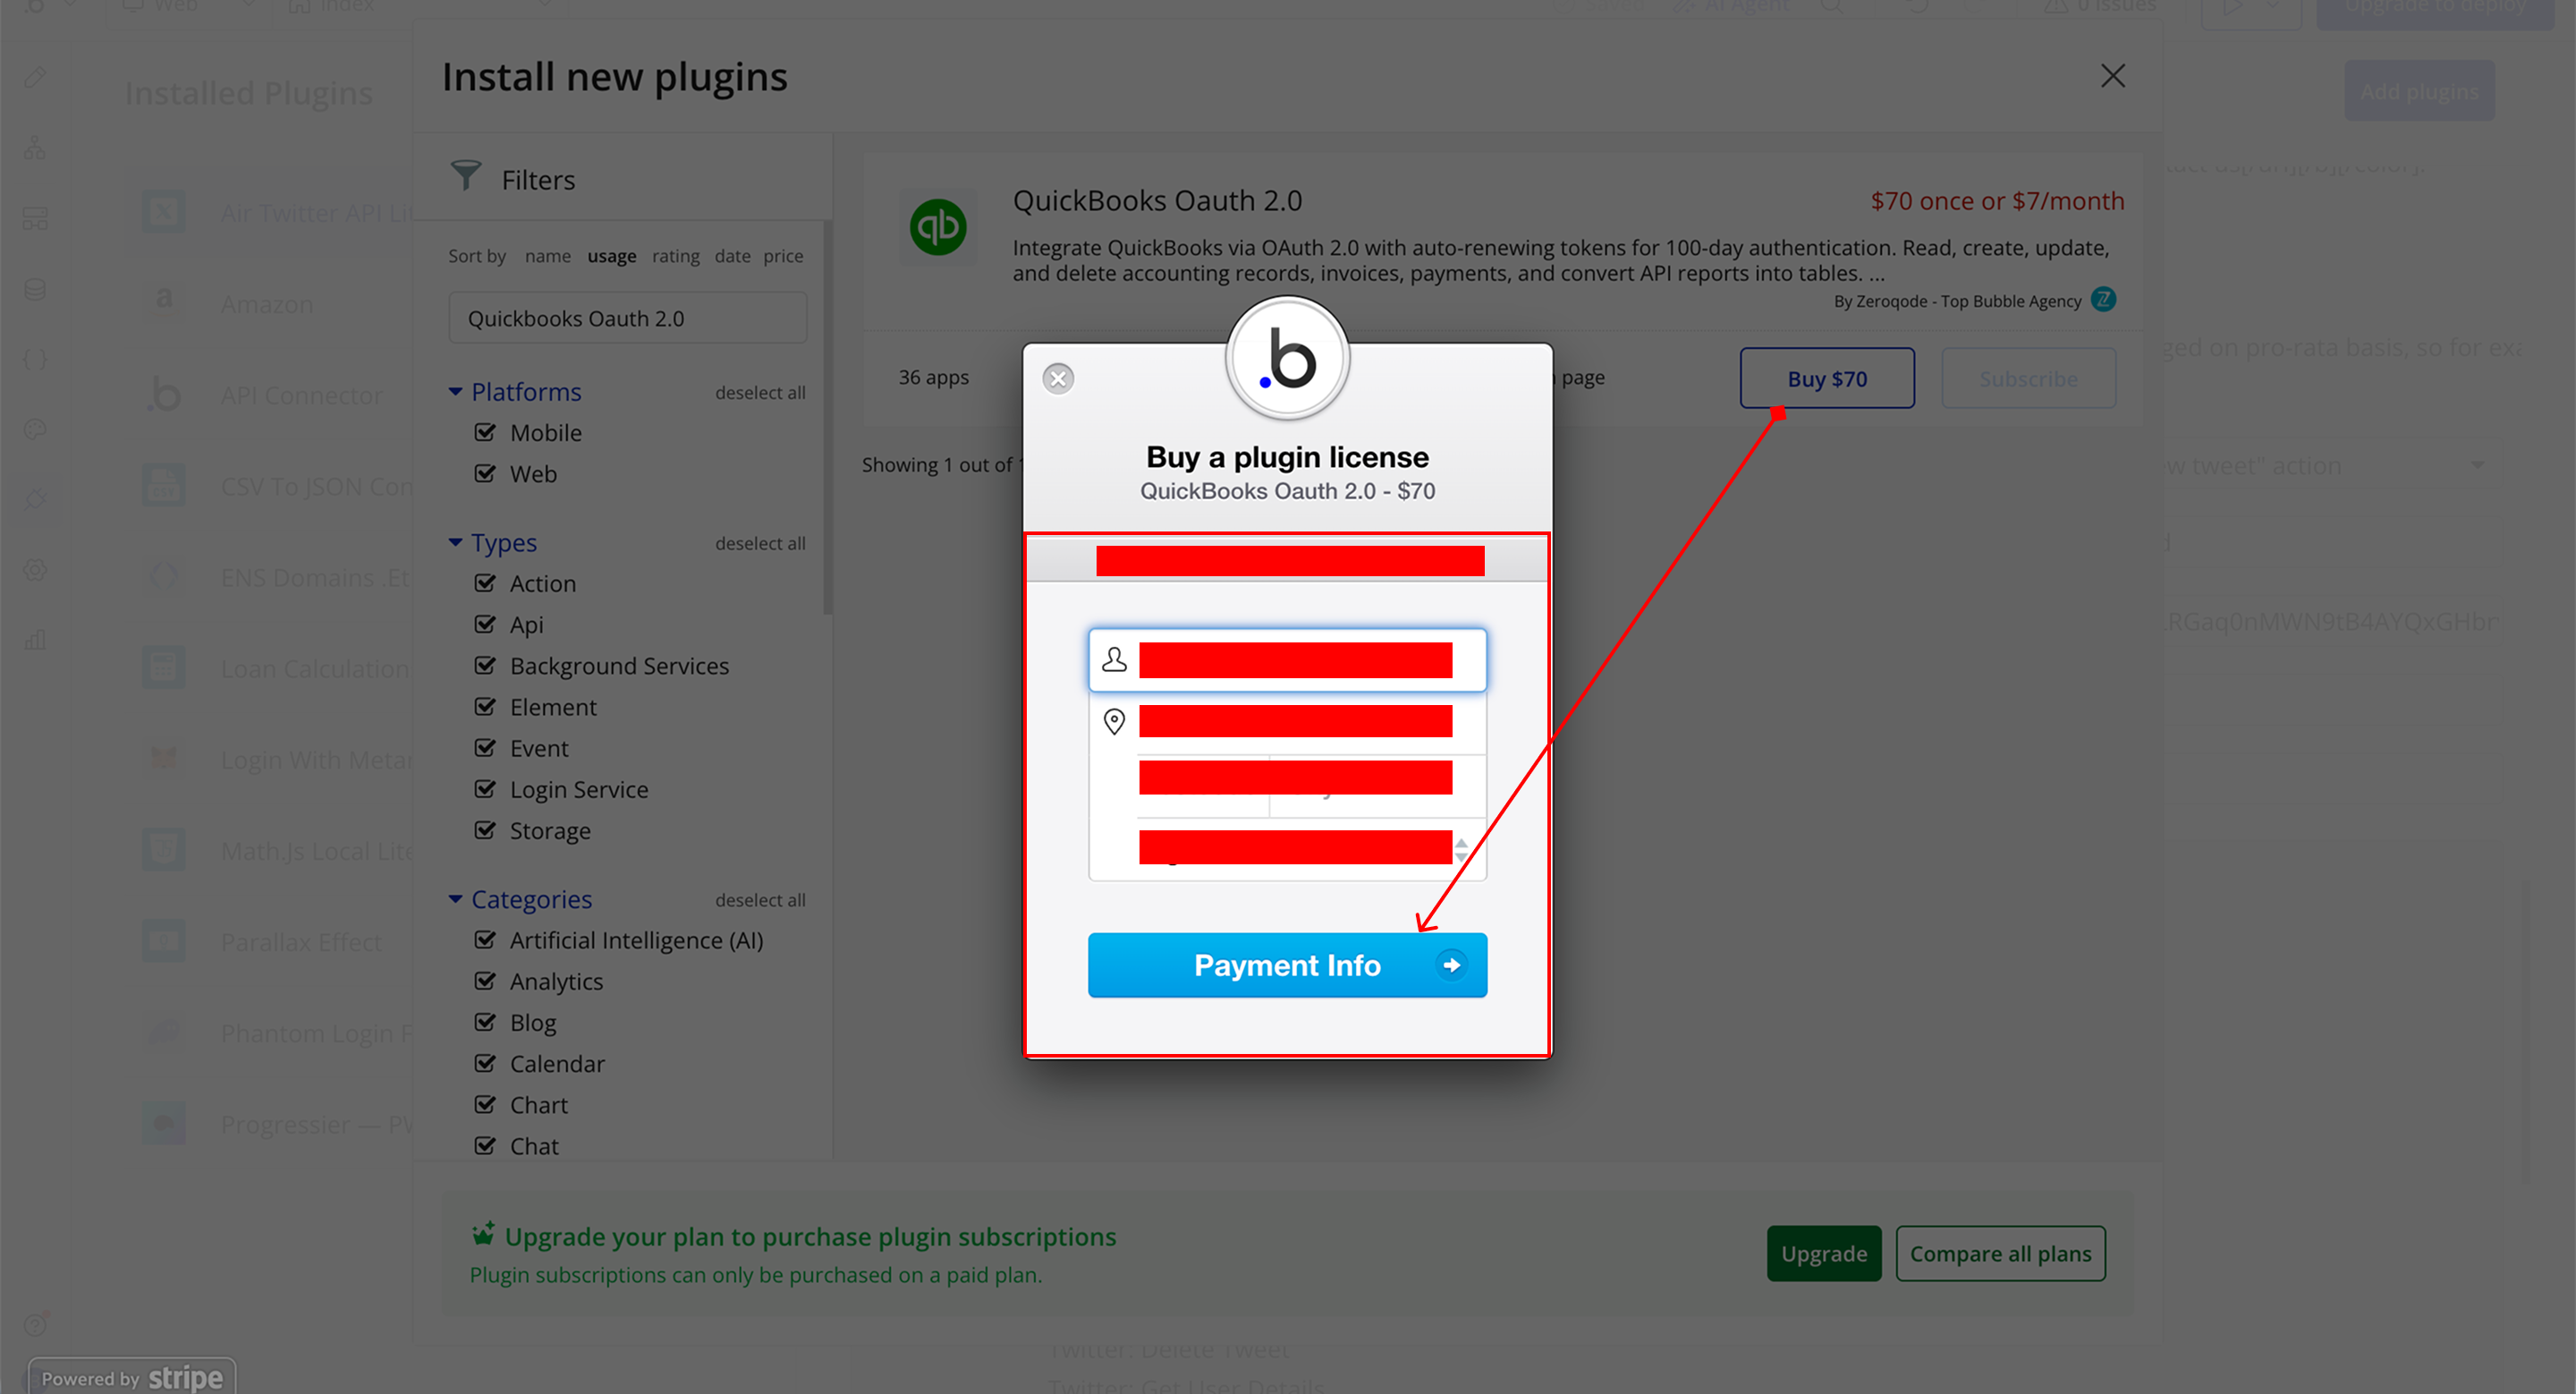Click the Buy $70 button
The width and height of the screenshot is (2576, 1394).
[x=1826, y=379]
